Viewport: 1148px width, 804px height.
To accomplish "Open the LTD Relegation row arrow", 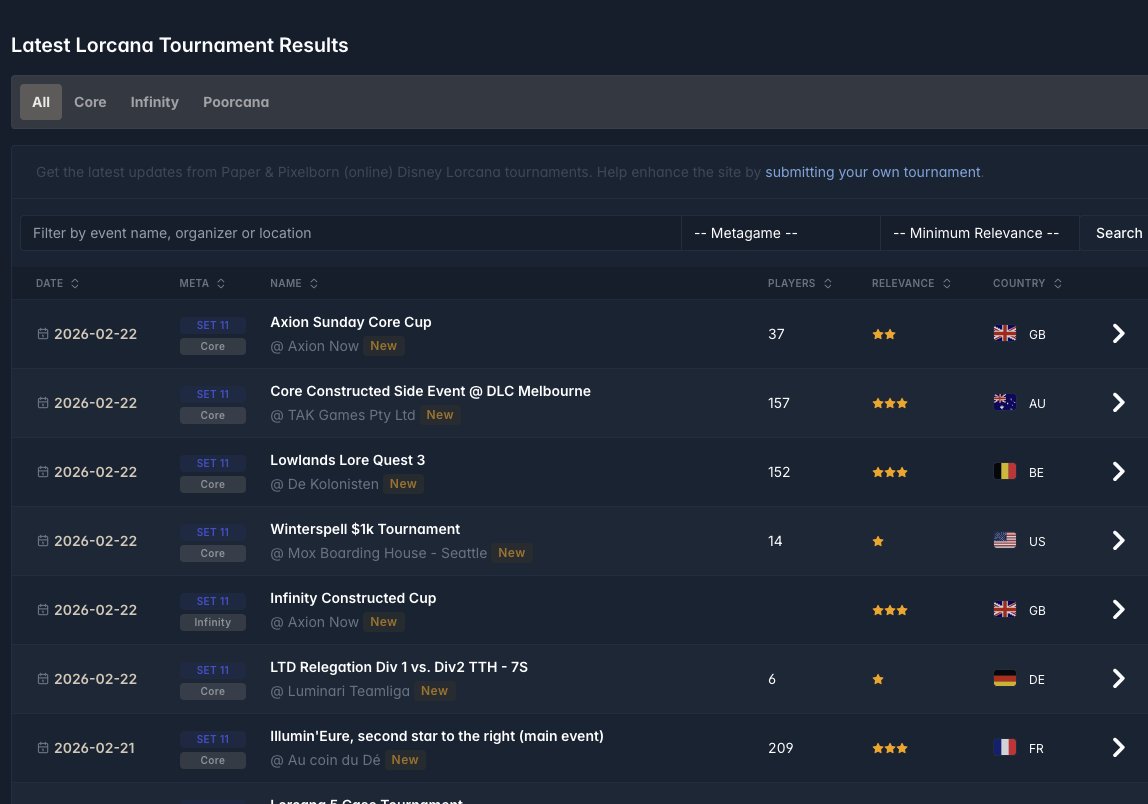I will point(1118,679).
